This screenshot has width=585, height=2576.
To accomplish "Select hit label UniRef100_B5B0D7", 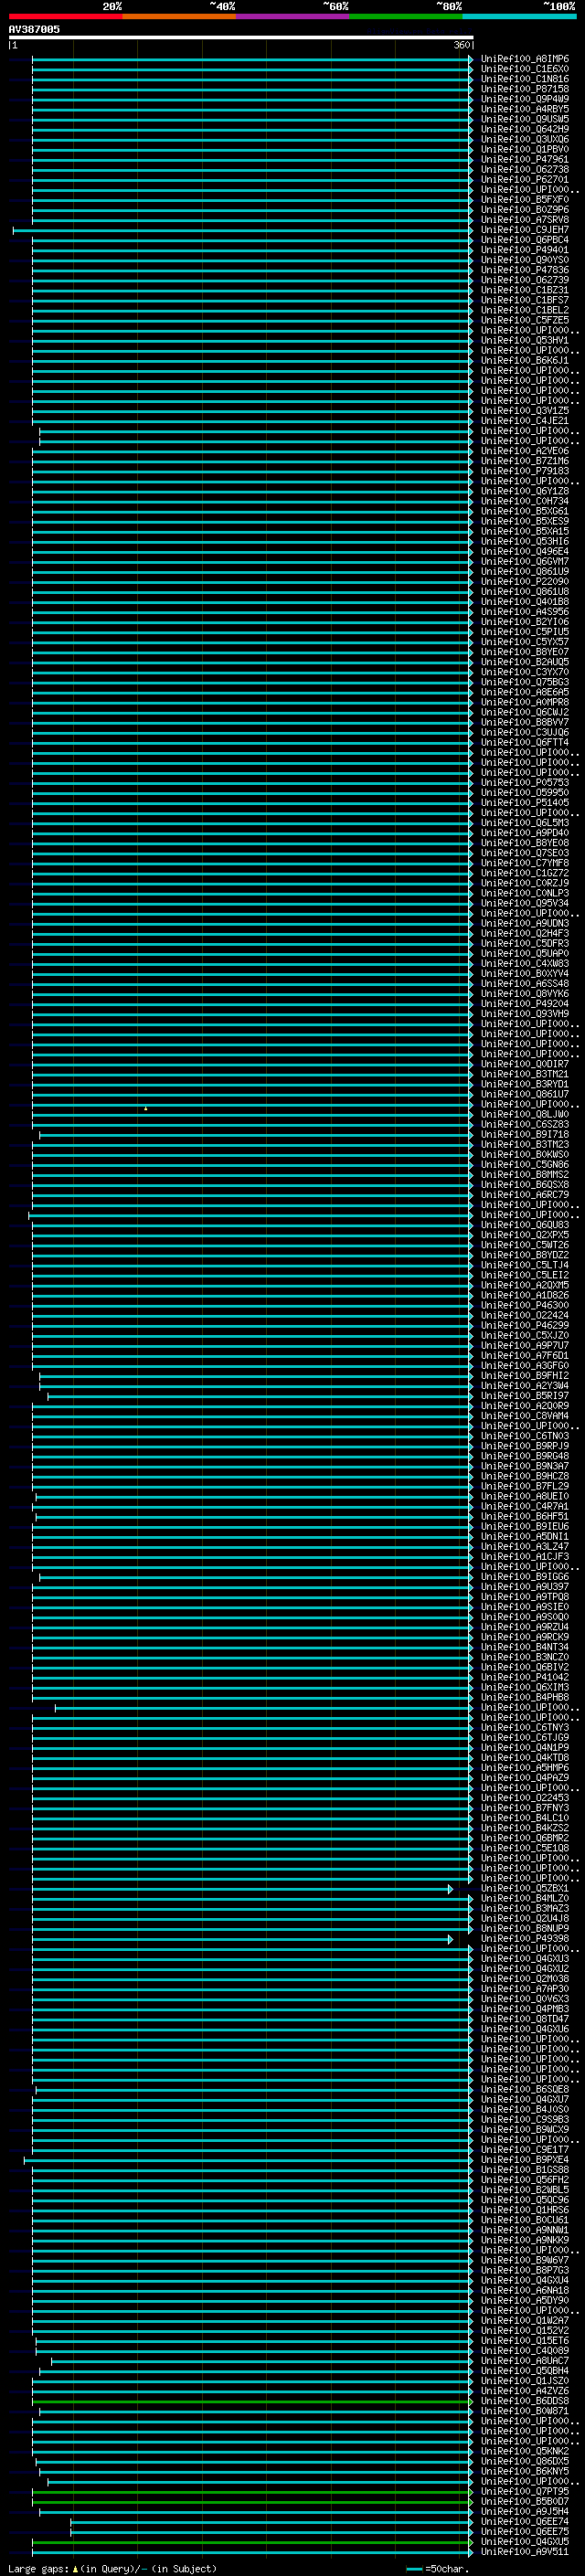I will (525, 2502).
